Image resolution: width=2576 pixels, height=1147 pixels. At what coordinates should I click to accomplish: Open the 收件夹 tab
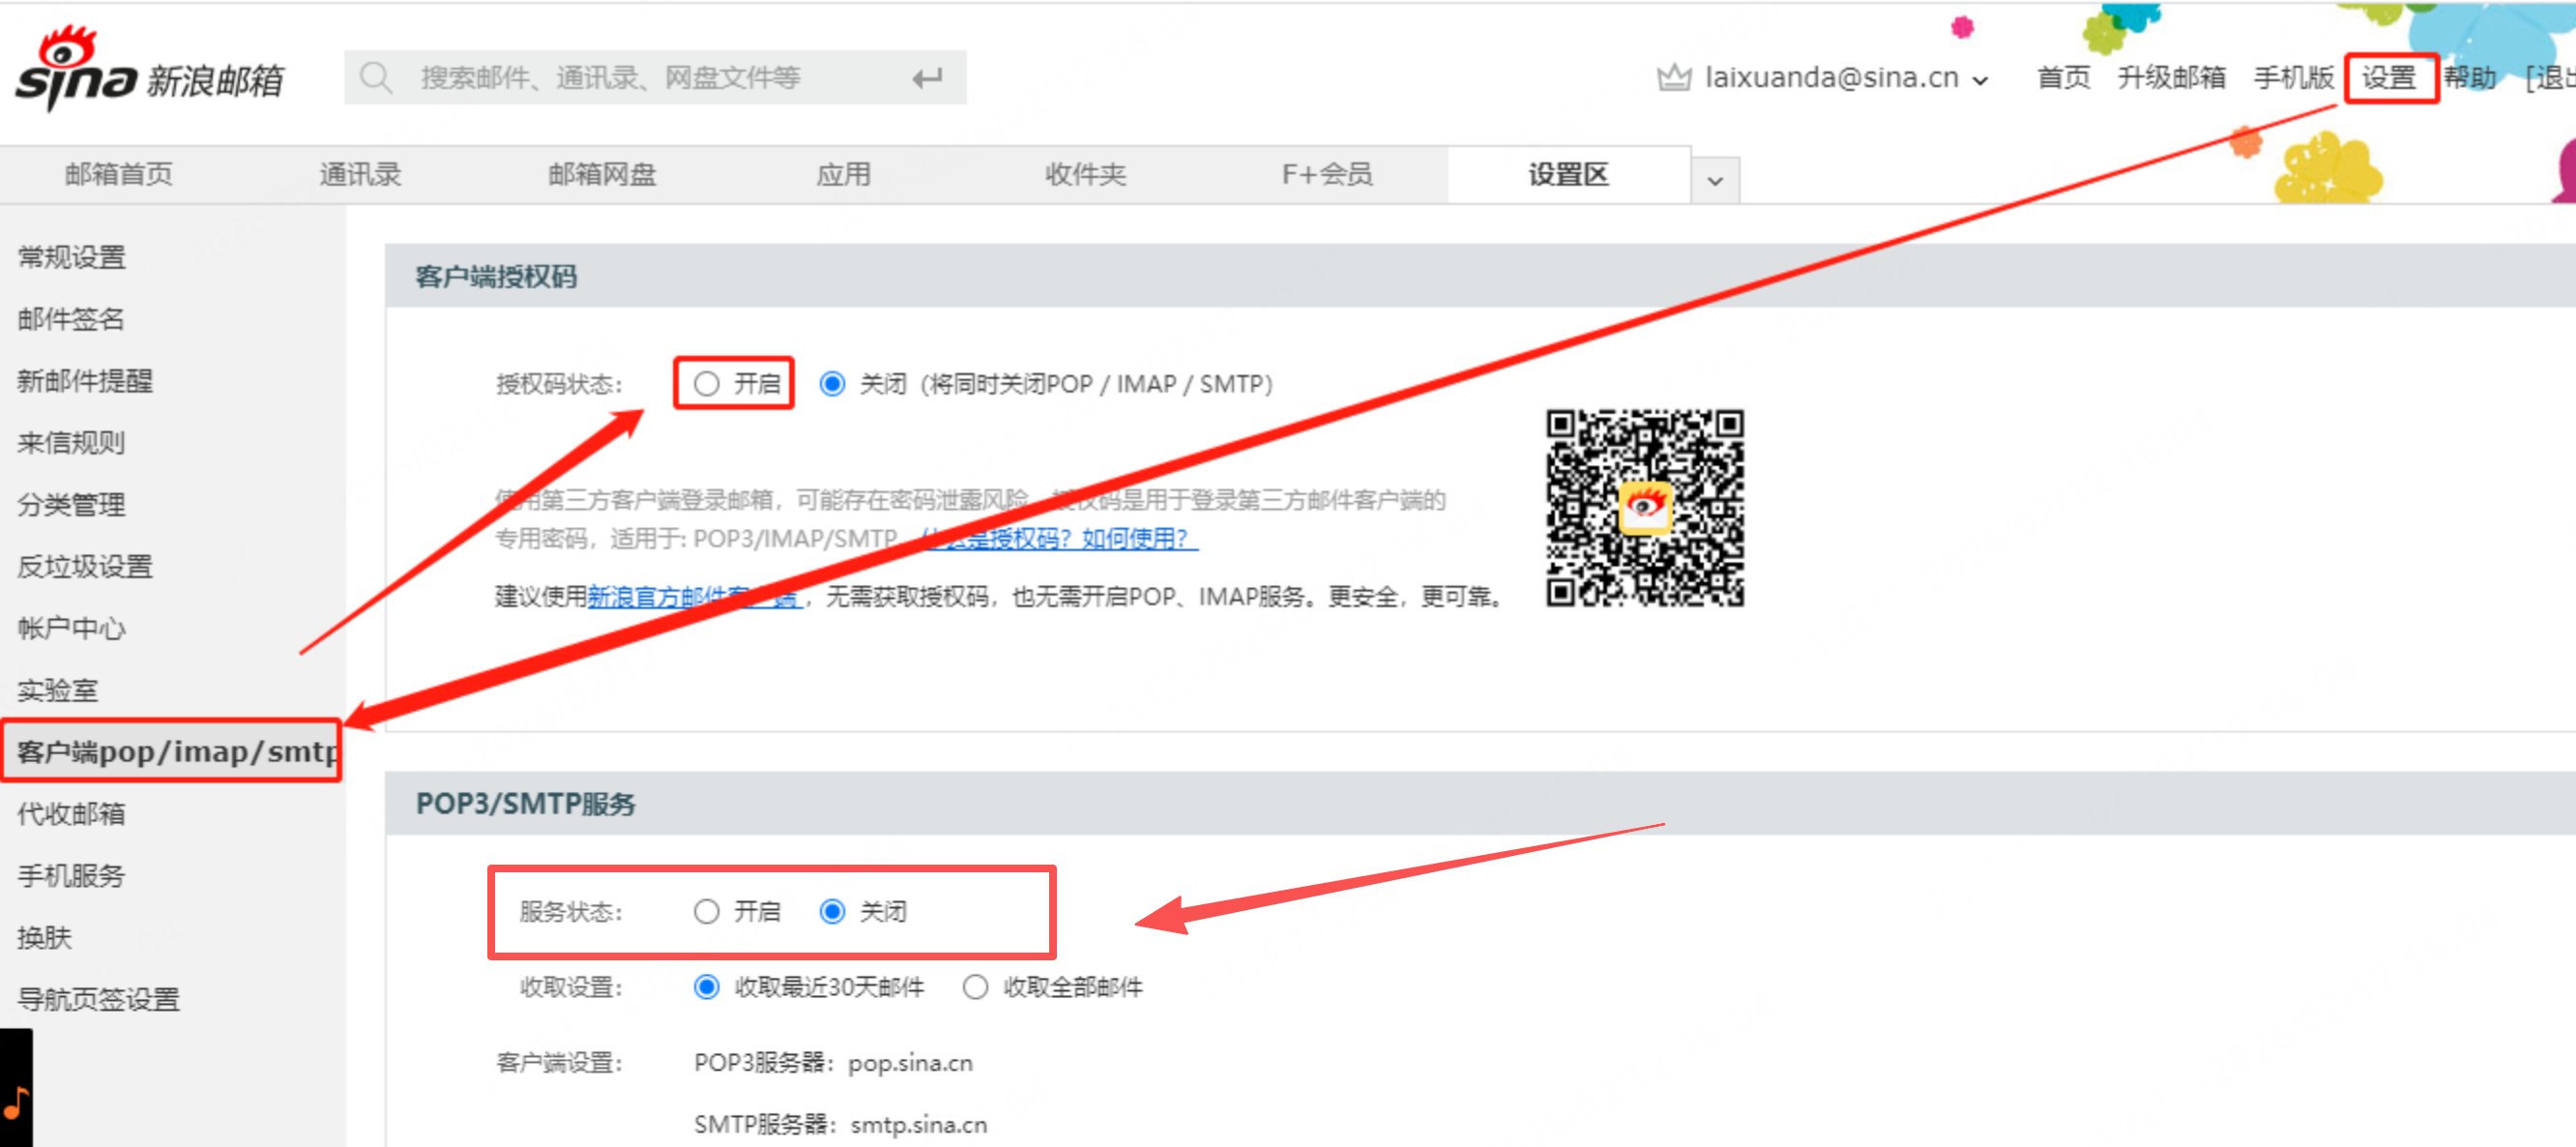point(1085,174)
